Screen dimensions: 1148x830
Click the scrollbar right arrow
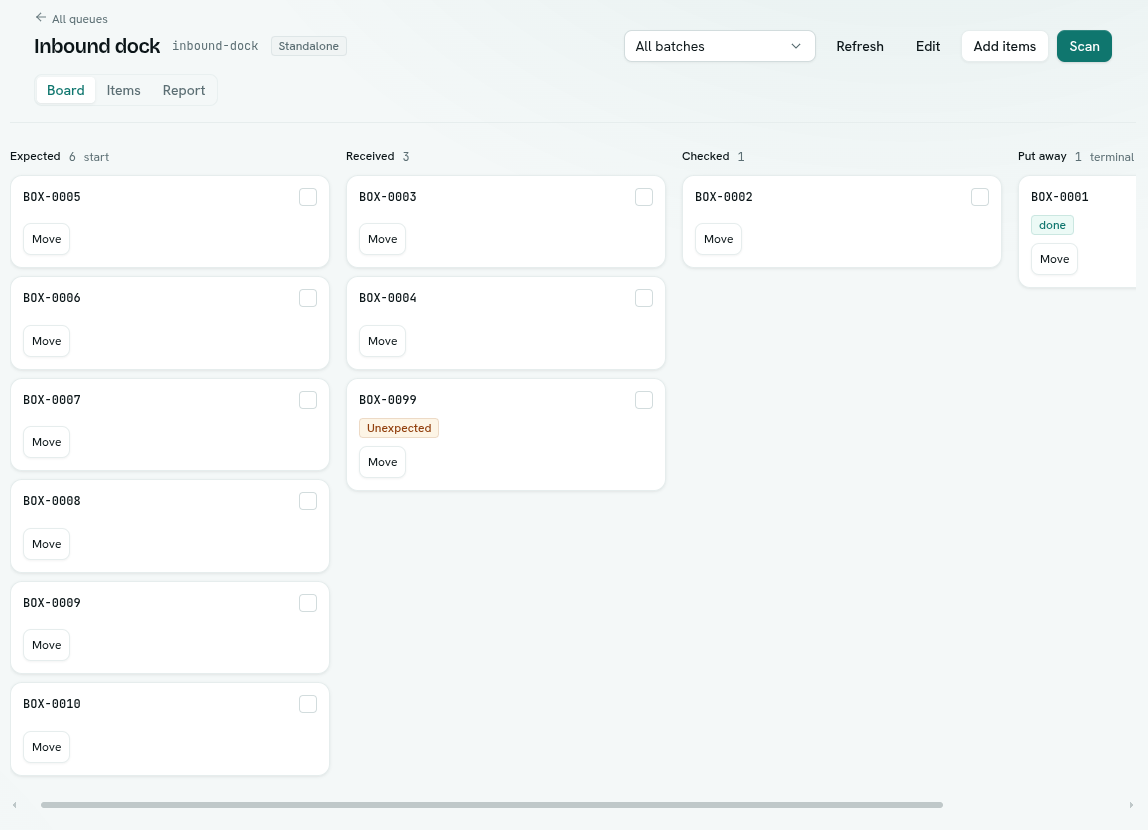click(x=1131, y=805)
